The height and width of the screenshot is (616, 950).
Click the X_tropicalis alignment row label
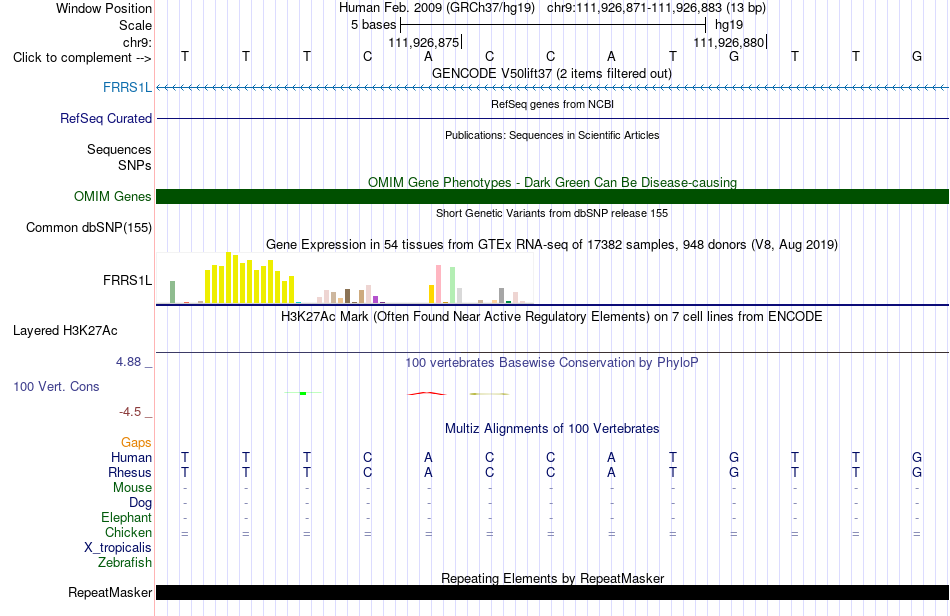click(x=118, y=548)
